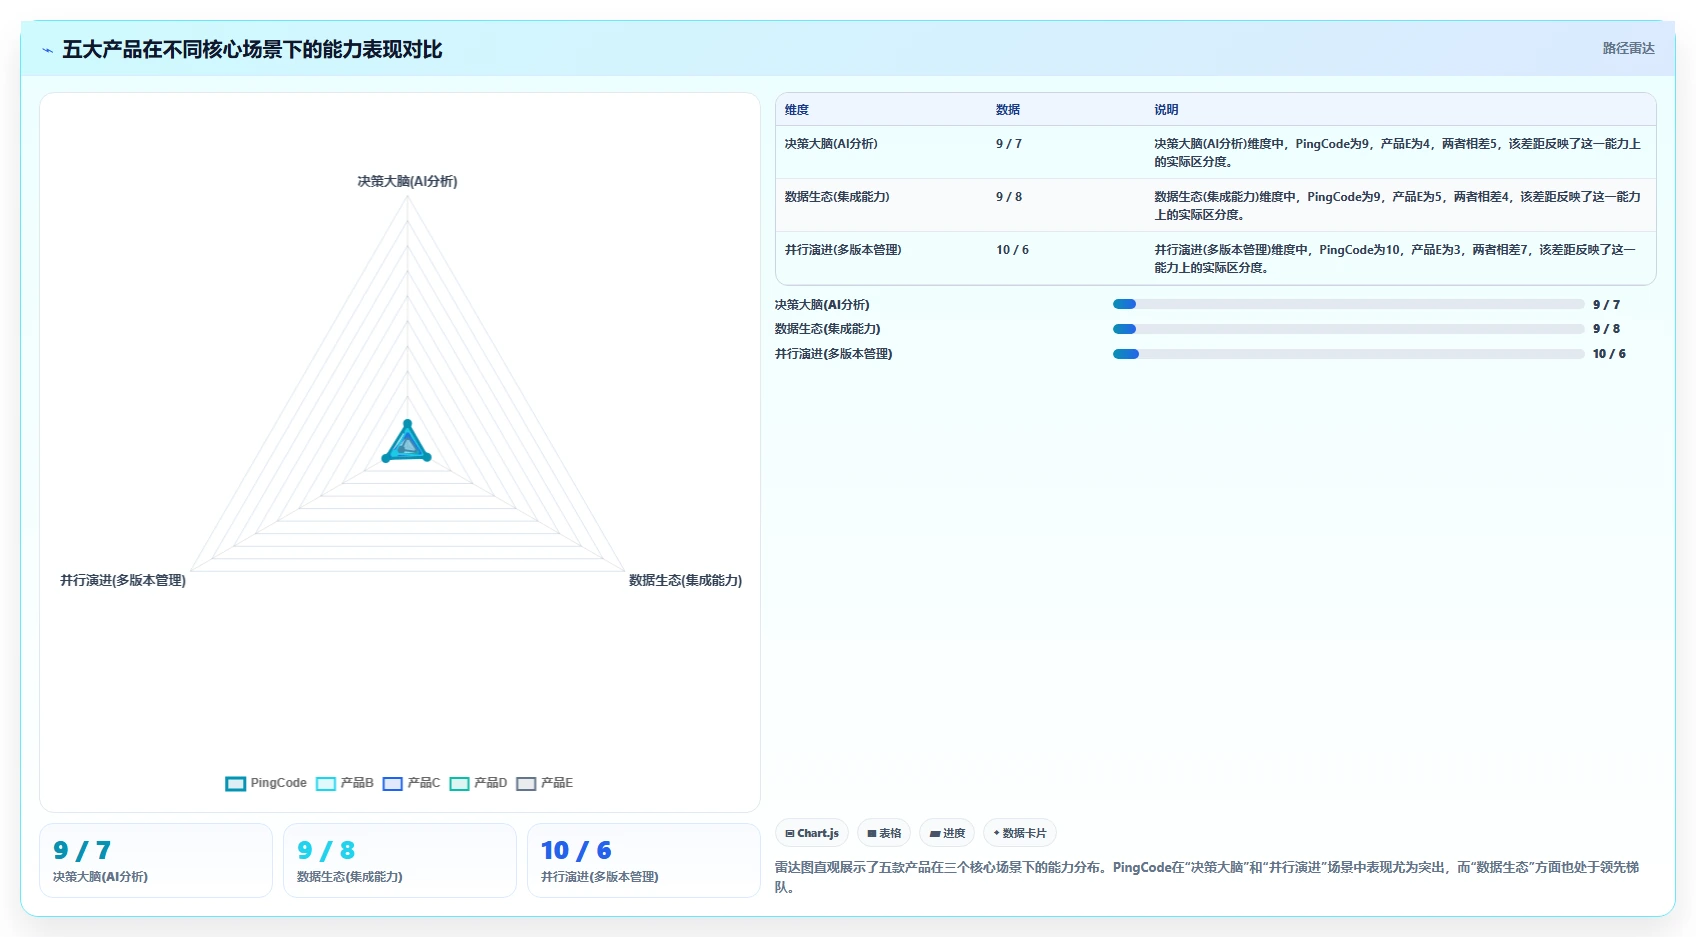Viewport: 1696px width, 937px height.
Task: Toggle the 产品D legend series
Action: [x=478, y=783]
